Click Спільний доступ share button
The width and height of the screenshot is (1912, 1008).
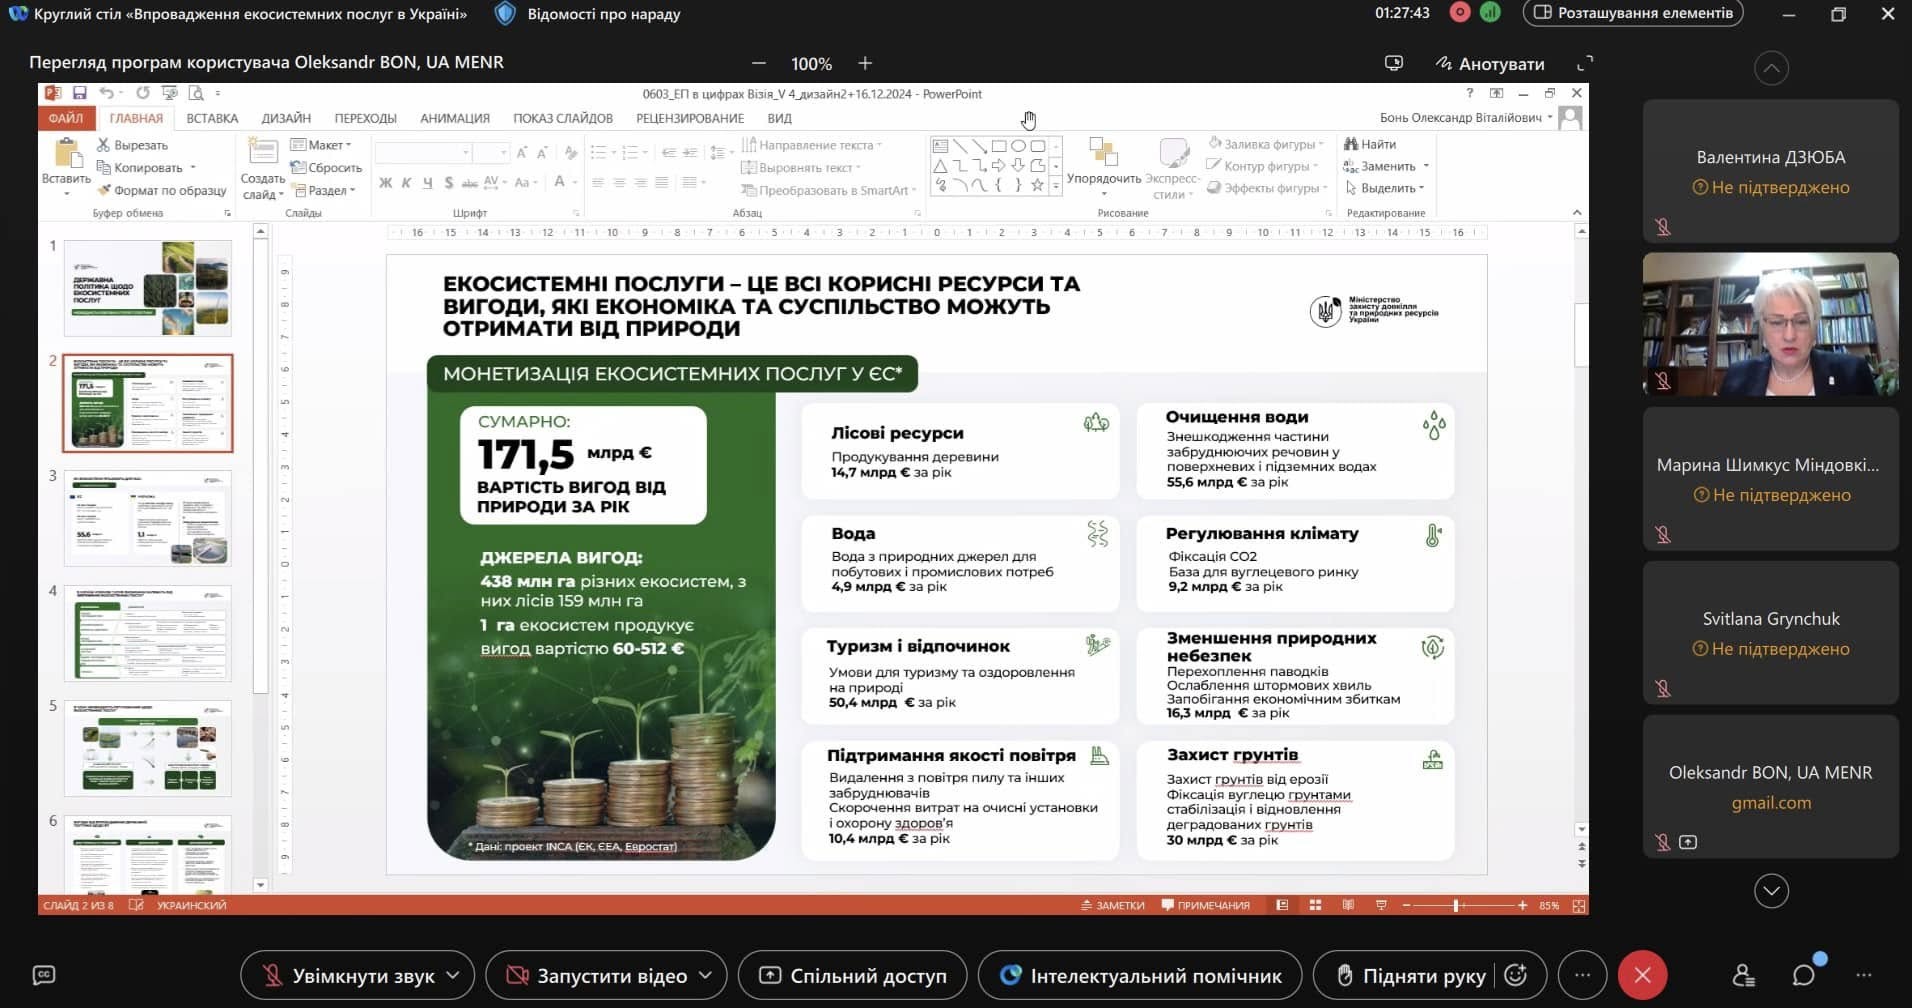click(853, 975)
